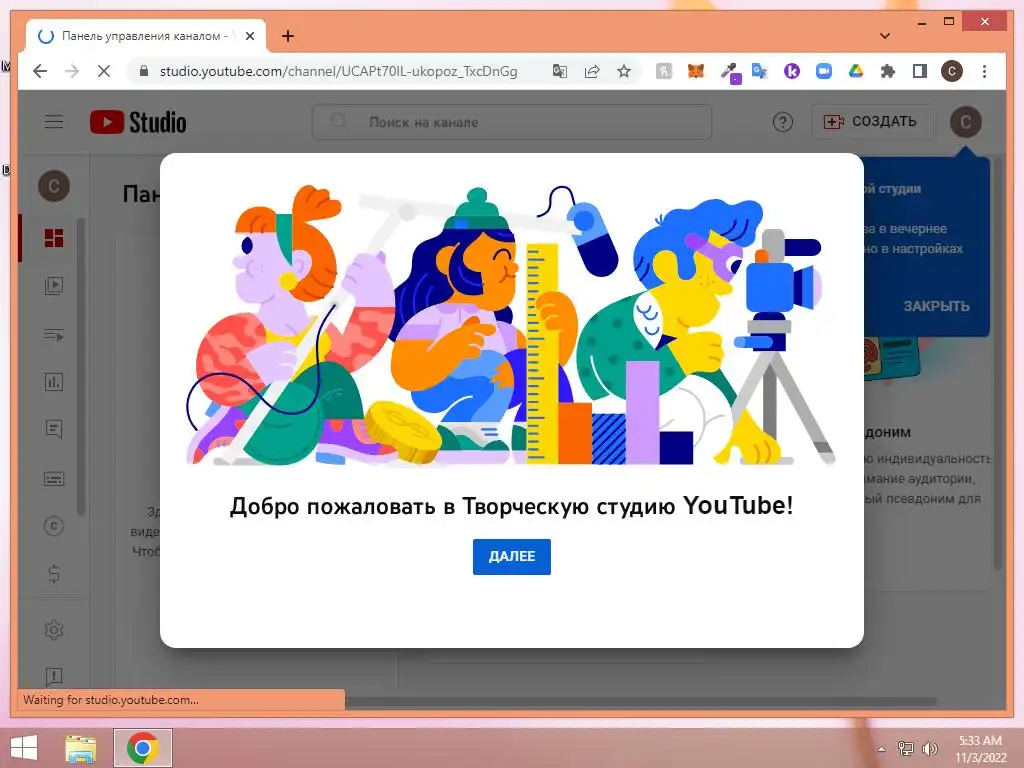Go back with the browser back arrow
Image resolution: width=1024 pixels, height=768 pixels.
40,71
